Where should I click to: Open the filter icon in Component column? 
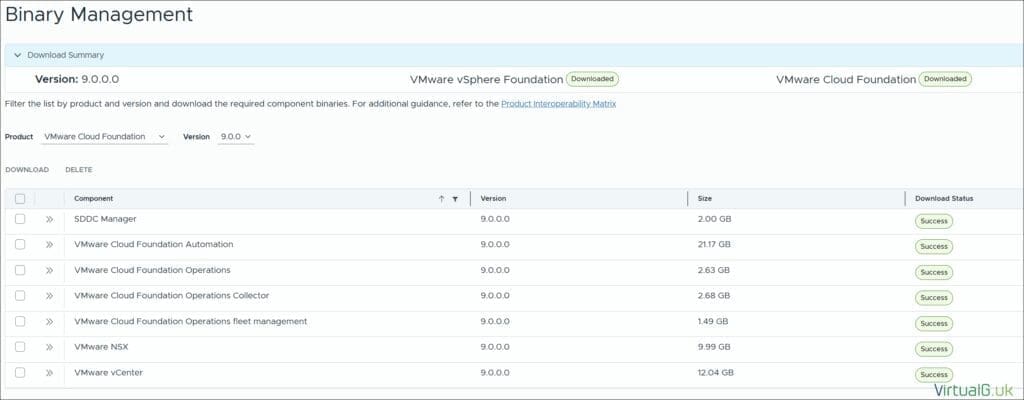455,199
